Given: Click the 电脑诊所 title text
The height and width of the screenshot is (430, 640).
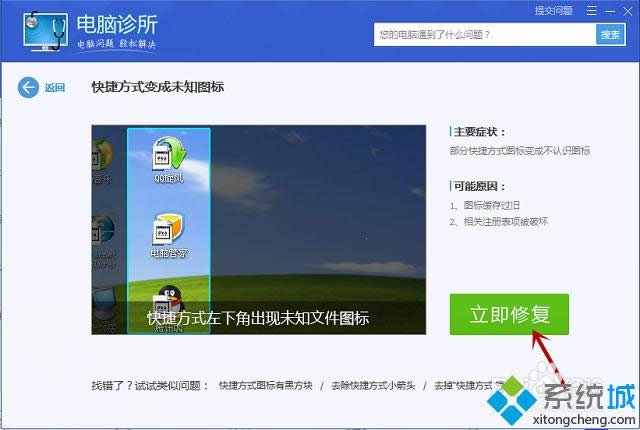Looking at the screenshot, I should coord(117,24).
